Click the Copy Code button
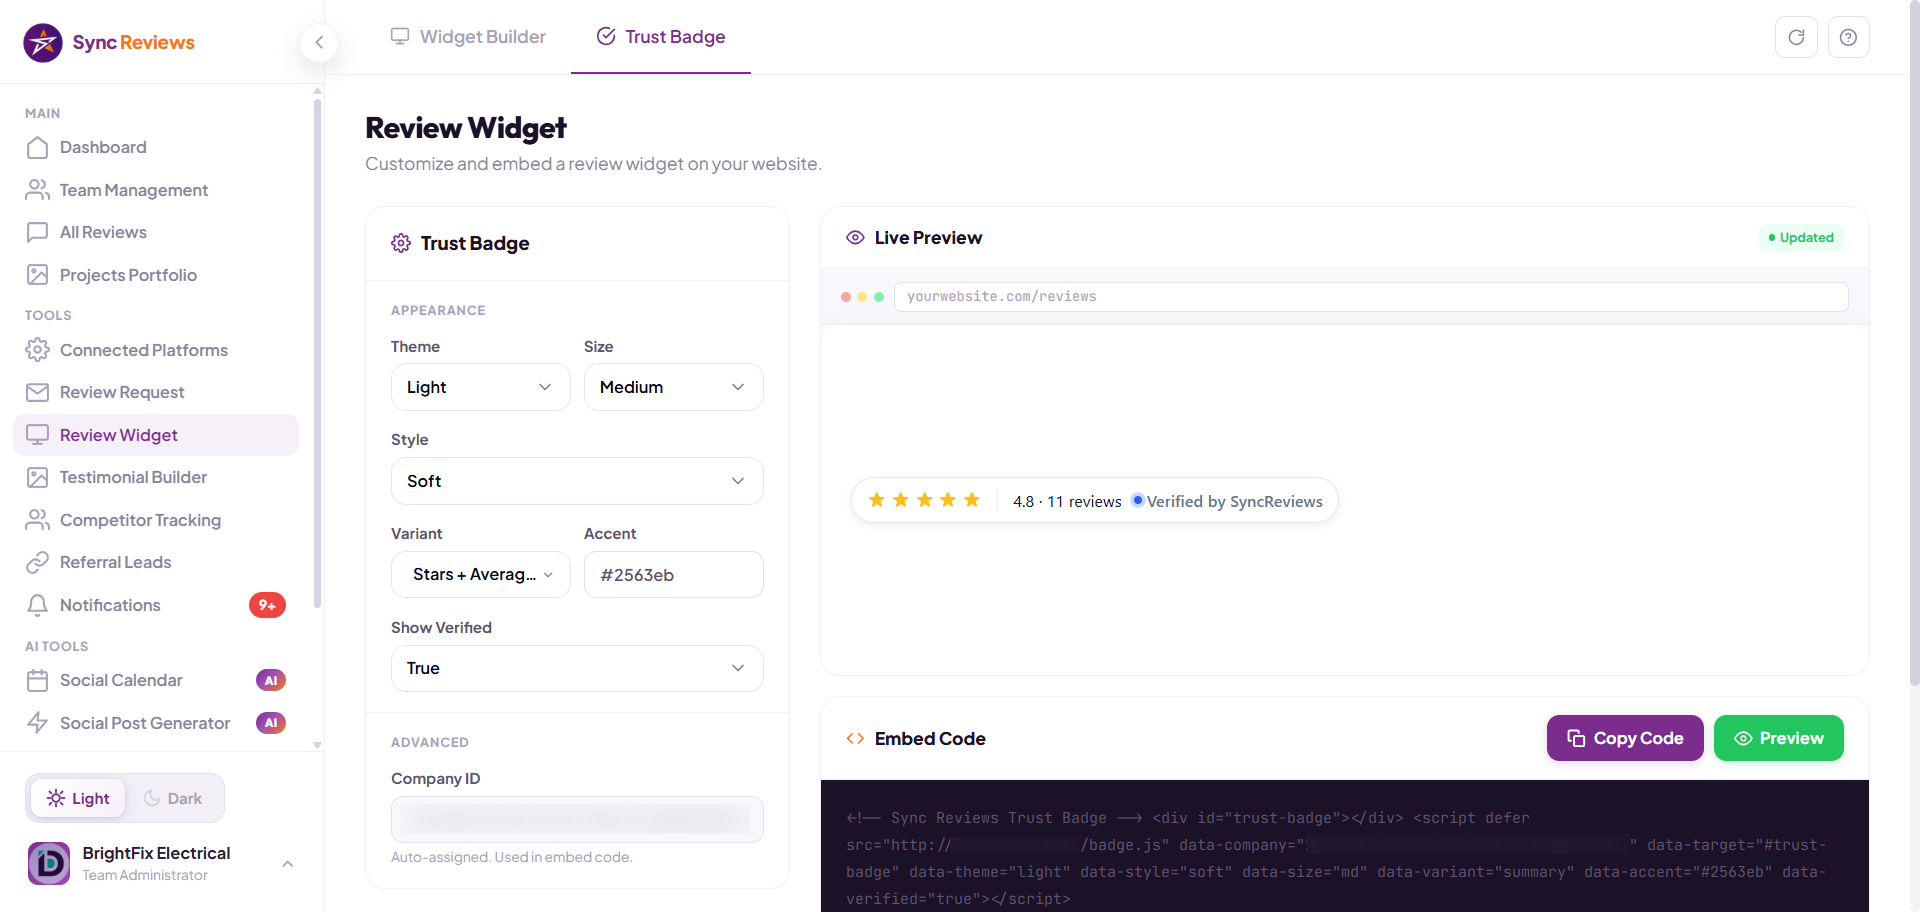This screenshot has width=1920, height=912. (1625, 738)
